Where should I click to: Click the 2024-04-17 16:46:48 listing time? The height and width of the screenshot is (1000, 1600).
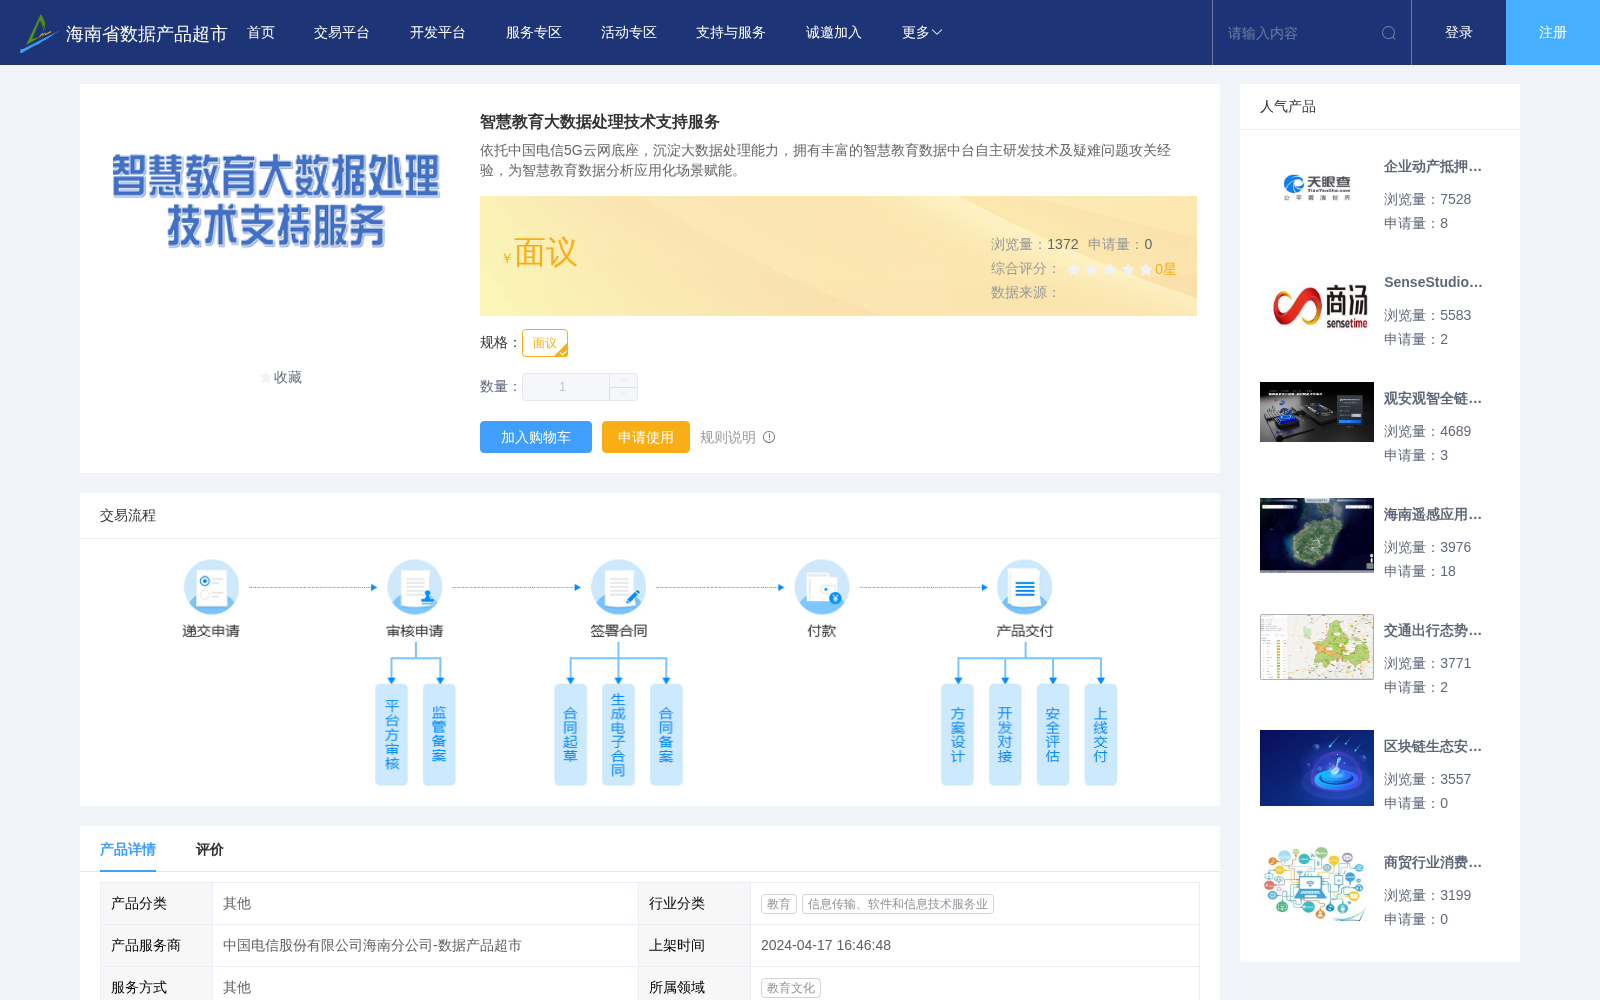826,945
